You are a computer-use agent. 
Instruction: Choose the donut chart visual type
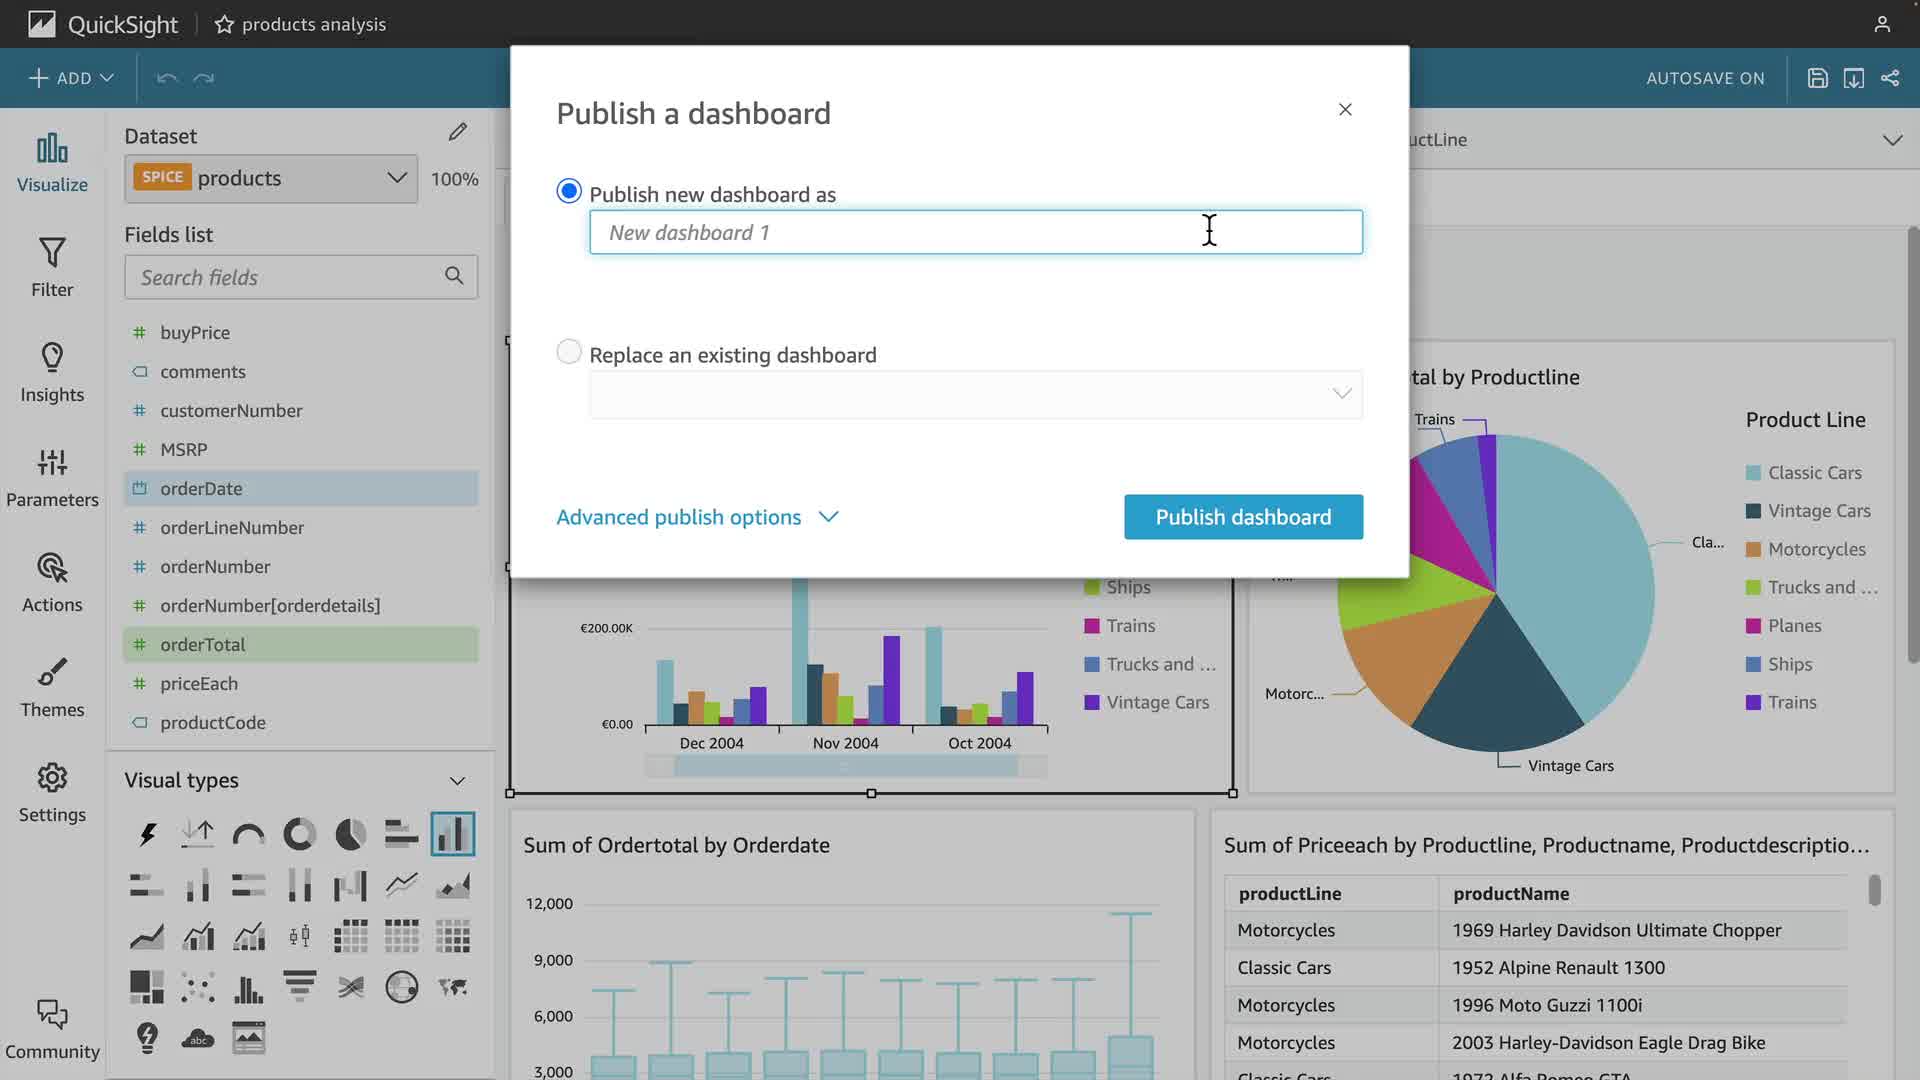point(299,834)
